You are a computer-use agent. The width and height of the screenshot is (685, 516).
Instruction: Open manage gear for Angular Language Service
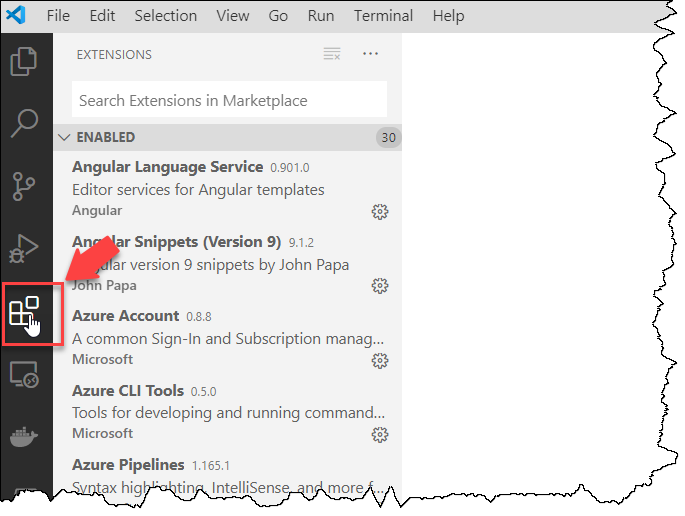point(380,211)
